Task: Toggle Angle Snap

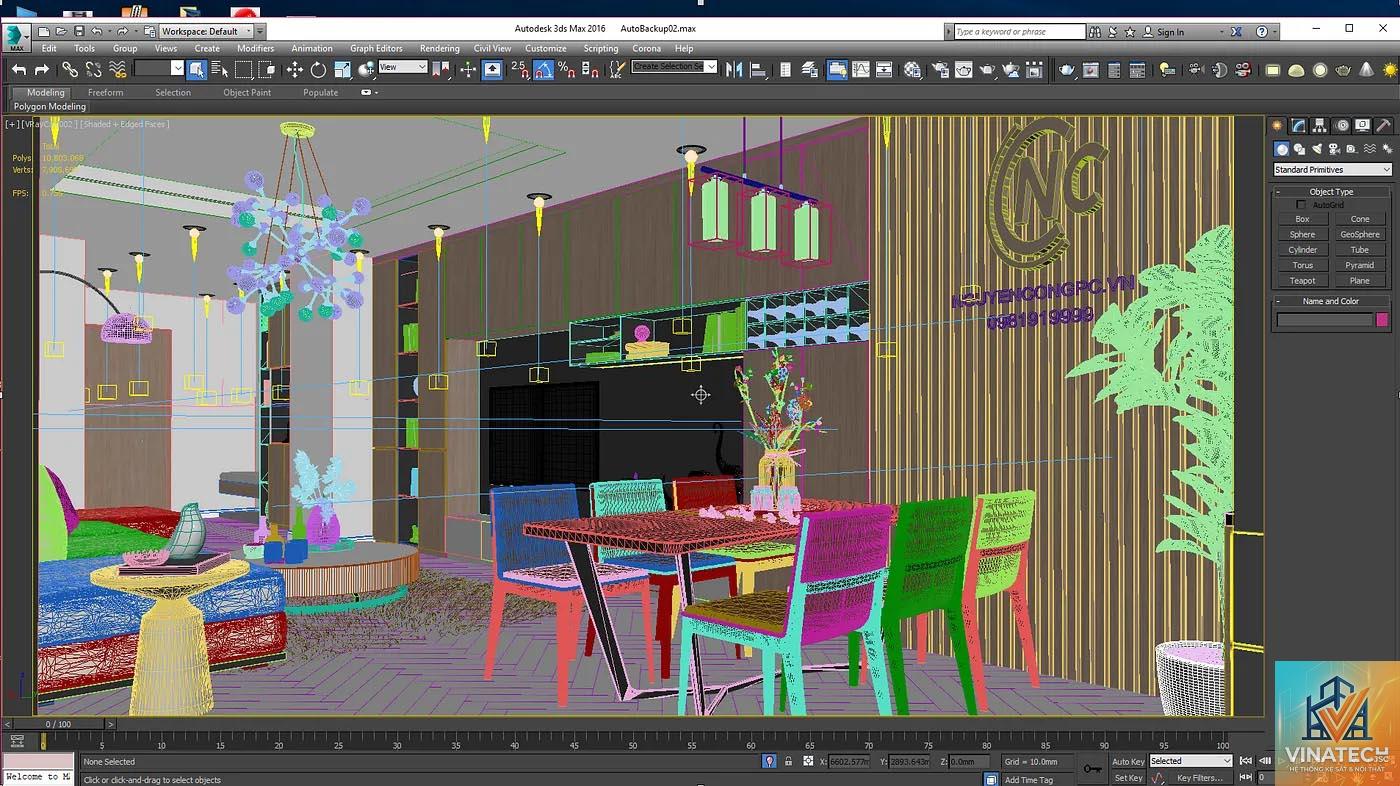Action: [544, 69]
